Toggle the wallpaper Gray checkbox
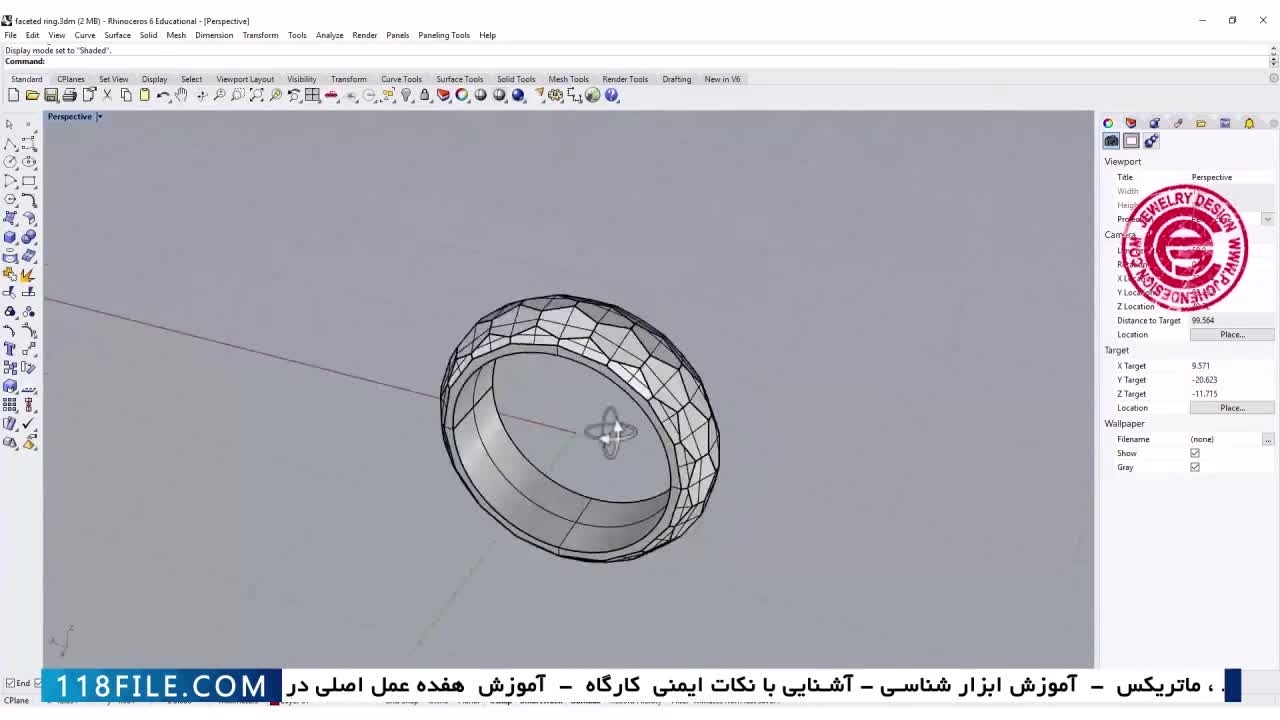1280x720 pixels. (x=1194, y=467)
